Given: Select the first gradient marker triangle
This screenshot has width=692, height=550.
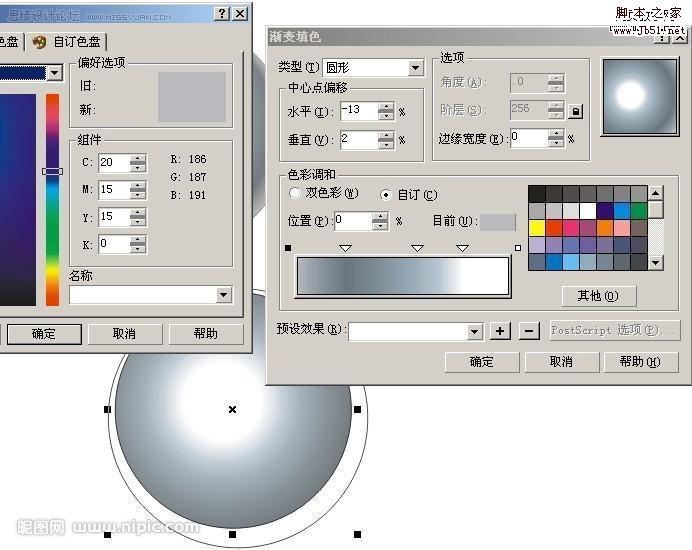Looking at the screenshot, I should point(346,249).
